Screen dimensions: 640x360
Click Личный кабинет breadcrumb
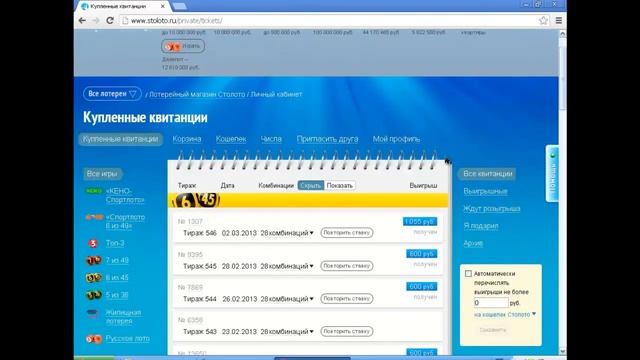coord(276,94)
